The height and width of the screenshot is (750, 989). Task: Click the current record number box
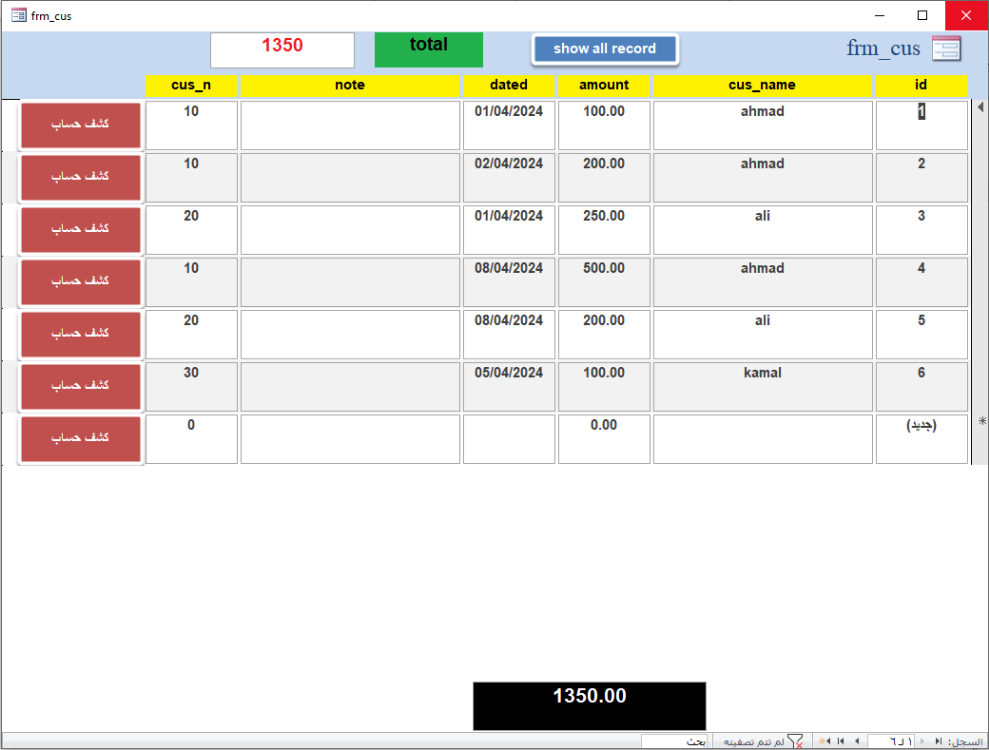click(x=891, y=742)
